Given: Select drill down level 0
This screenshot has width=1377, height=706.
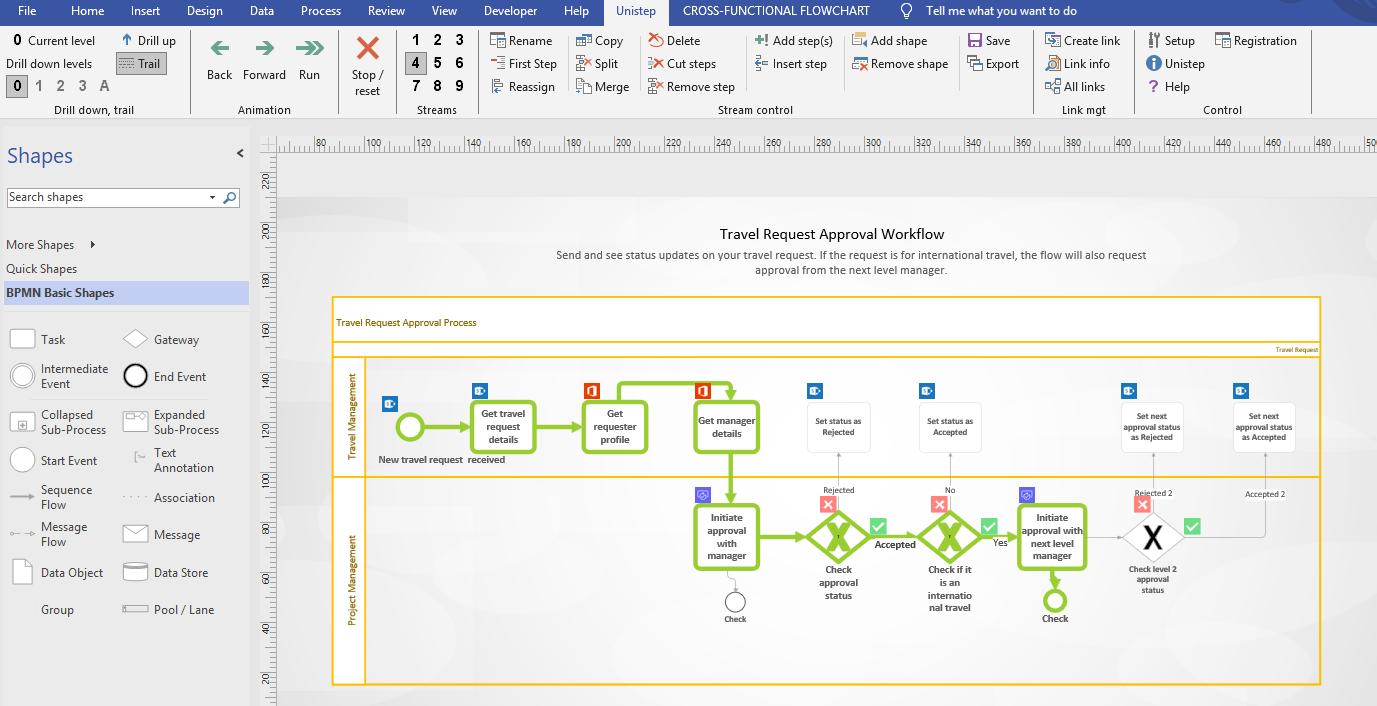Looking at the screenshot, I should 16,86.
